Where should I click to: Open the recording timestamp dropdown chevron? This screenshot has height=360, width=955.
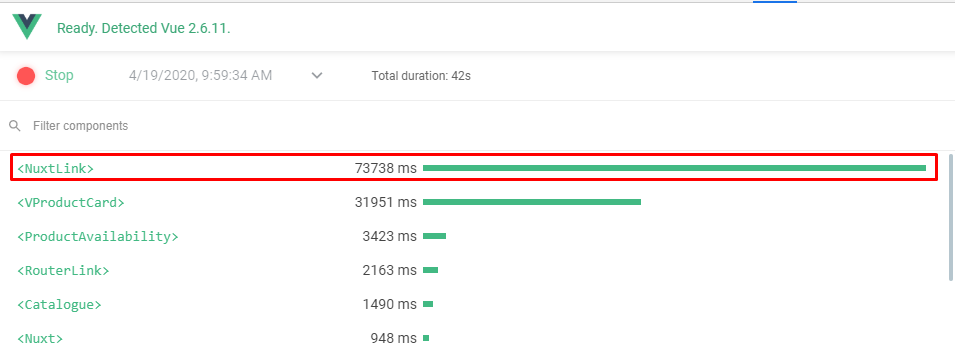[317, 76]
